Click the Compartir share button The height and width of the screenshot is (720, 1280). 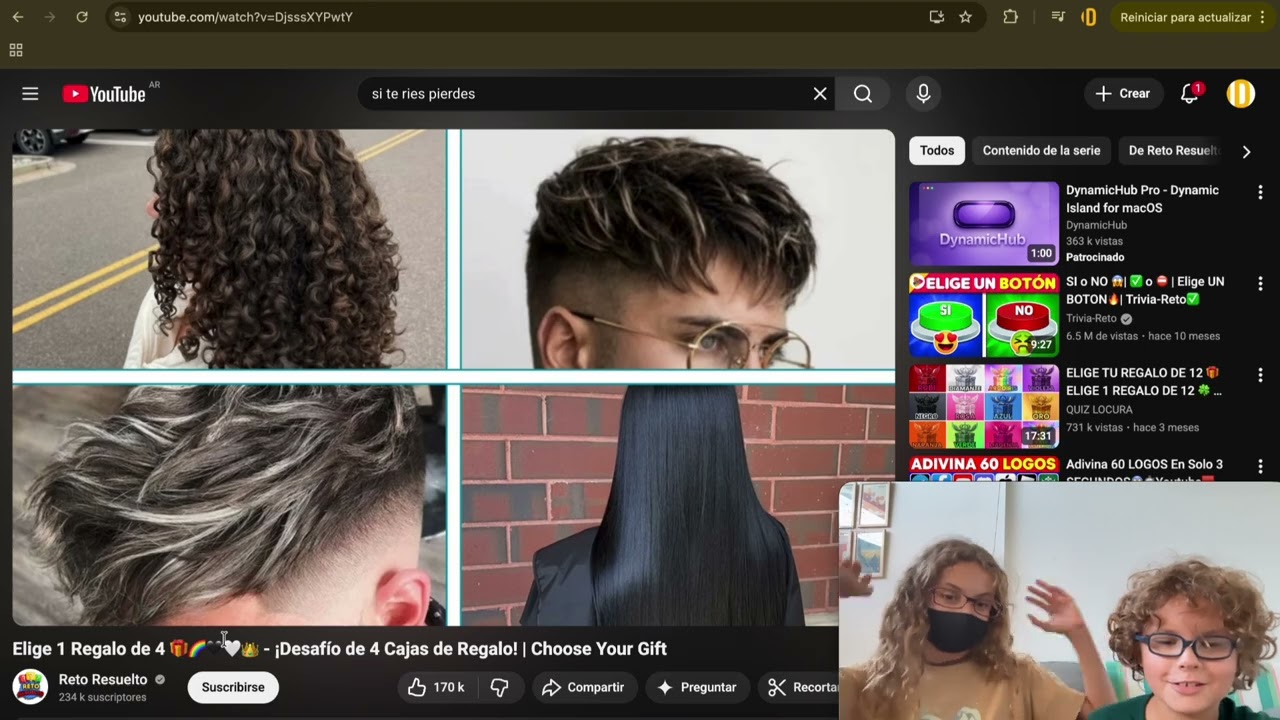click(x=583, y=687)
